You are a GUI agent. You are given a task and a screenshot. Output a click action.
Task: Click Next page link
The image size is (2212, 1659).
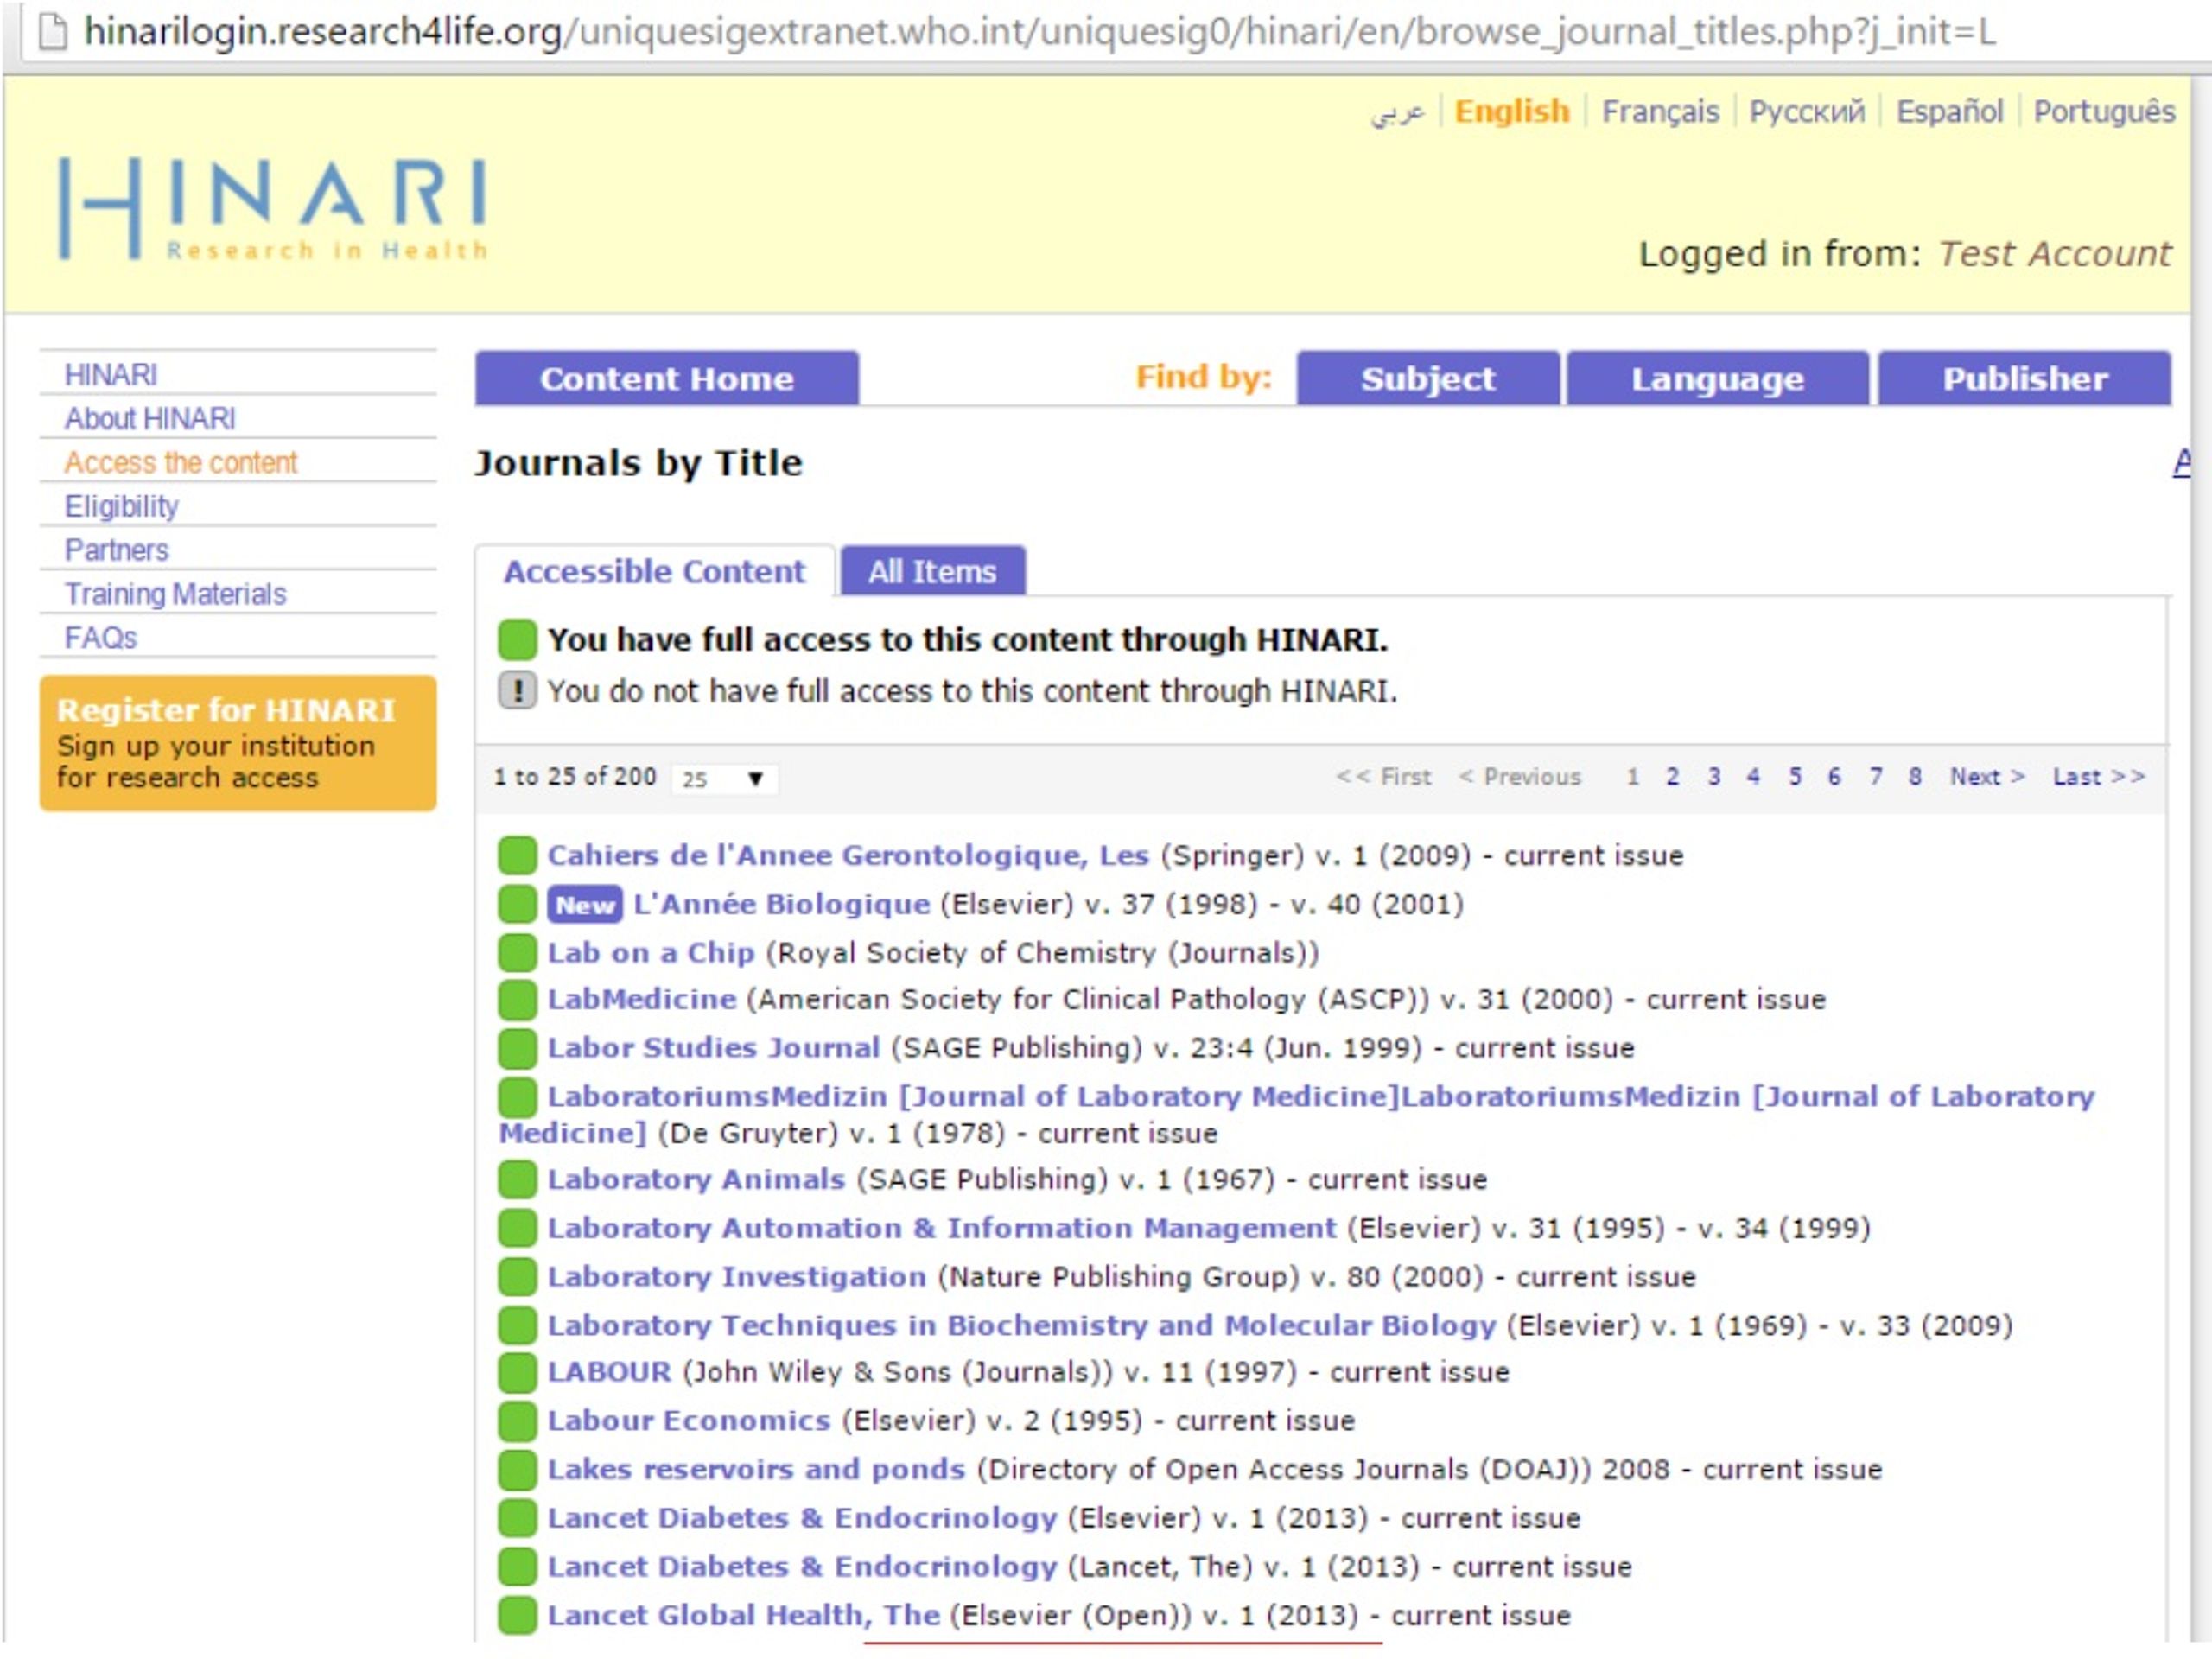1987,777
